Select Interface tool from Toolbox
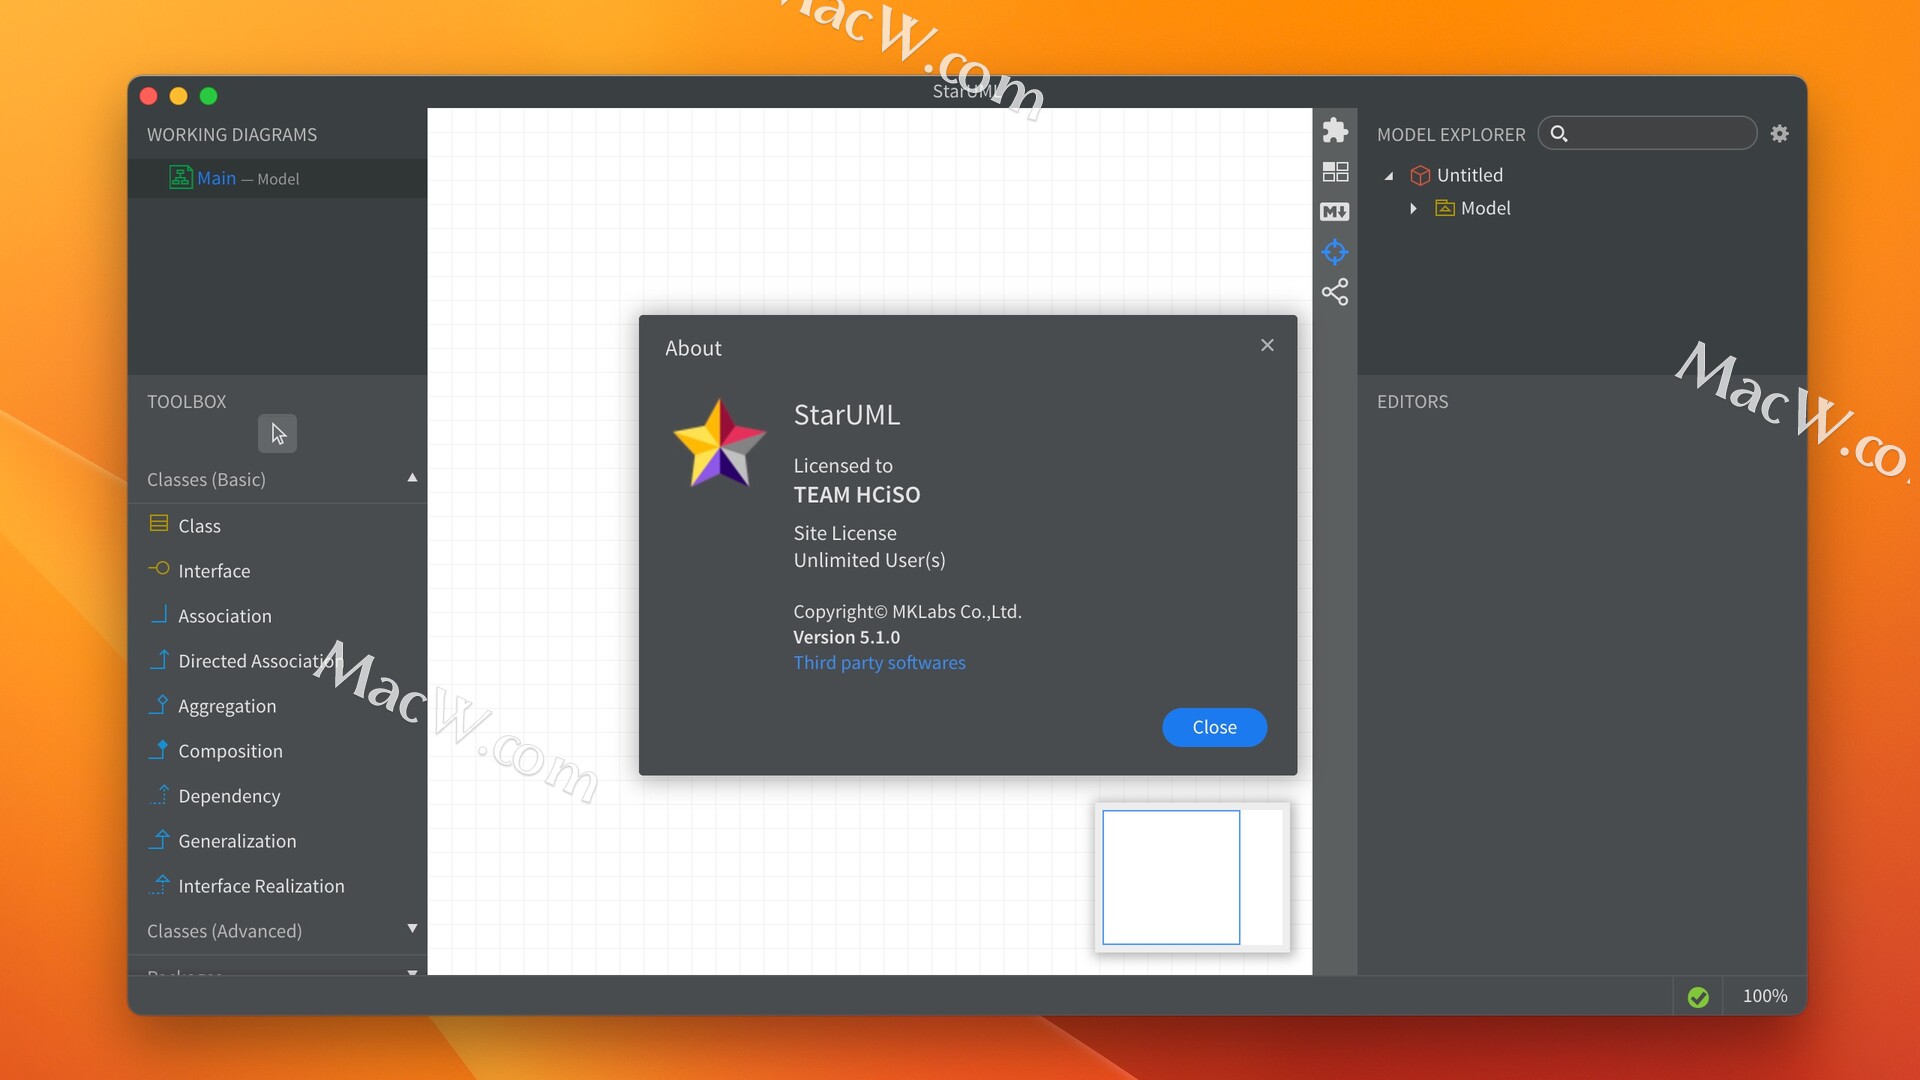1920x1080 pixels. (214, 570)
